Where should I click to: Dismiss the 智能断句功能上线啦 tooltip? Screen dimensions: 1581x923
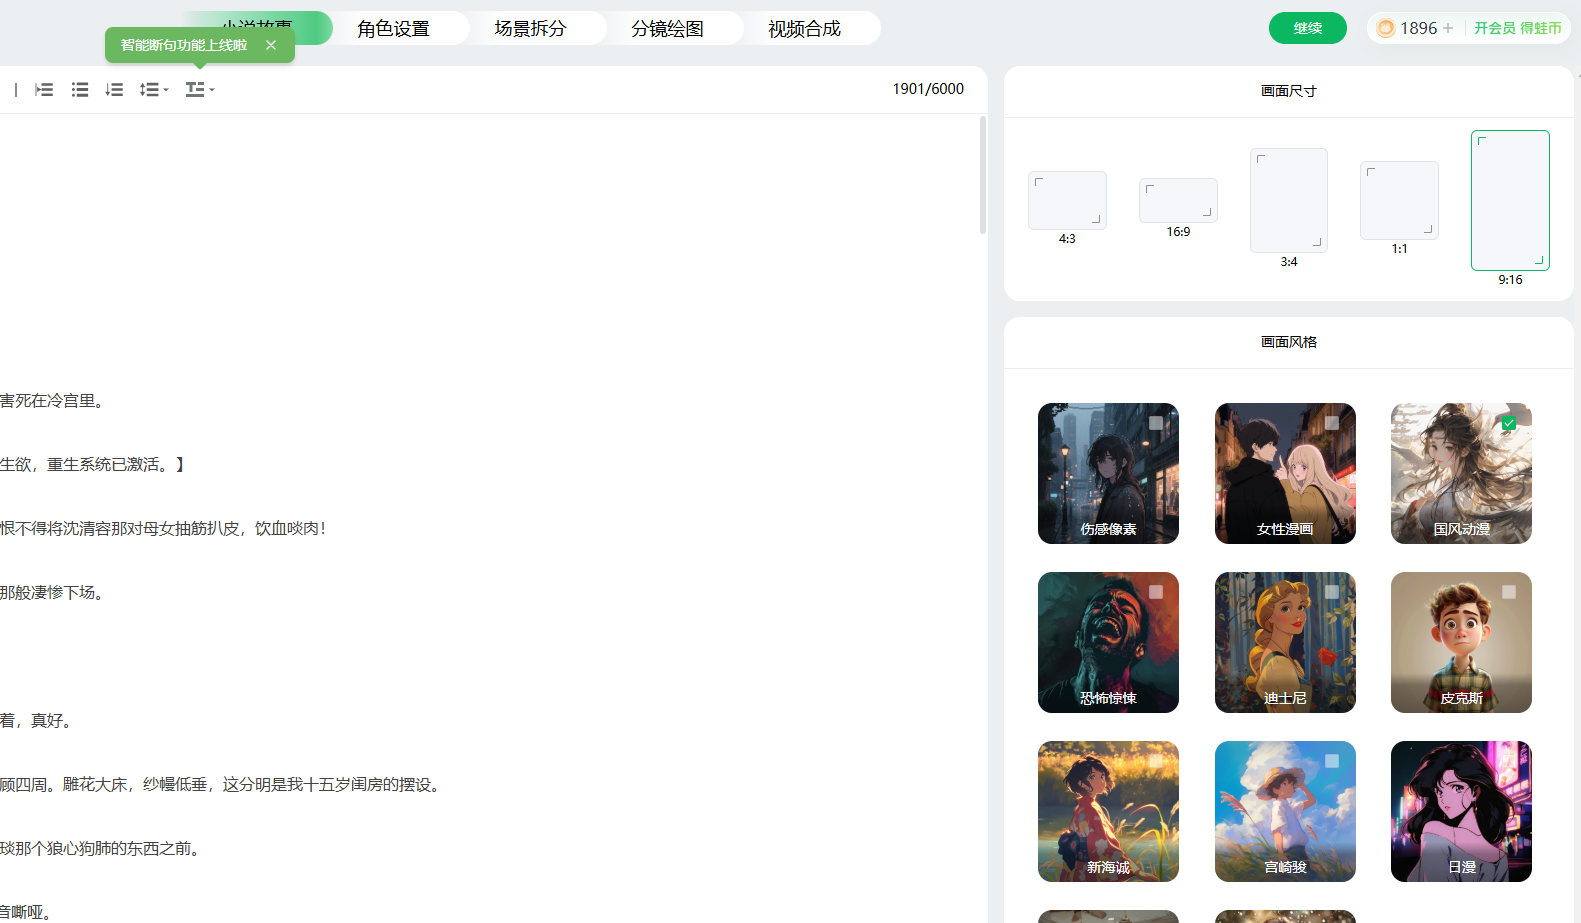click(x=271, y=45)
